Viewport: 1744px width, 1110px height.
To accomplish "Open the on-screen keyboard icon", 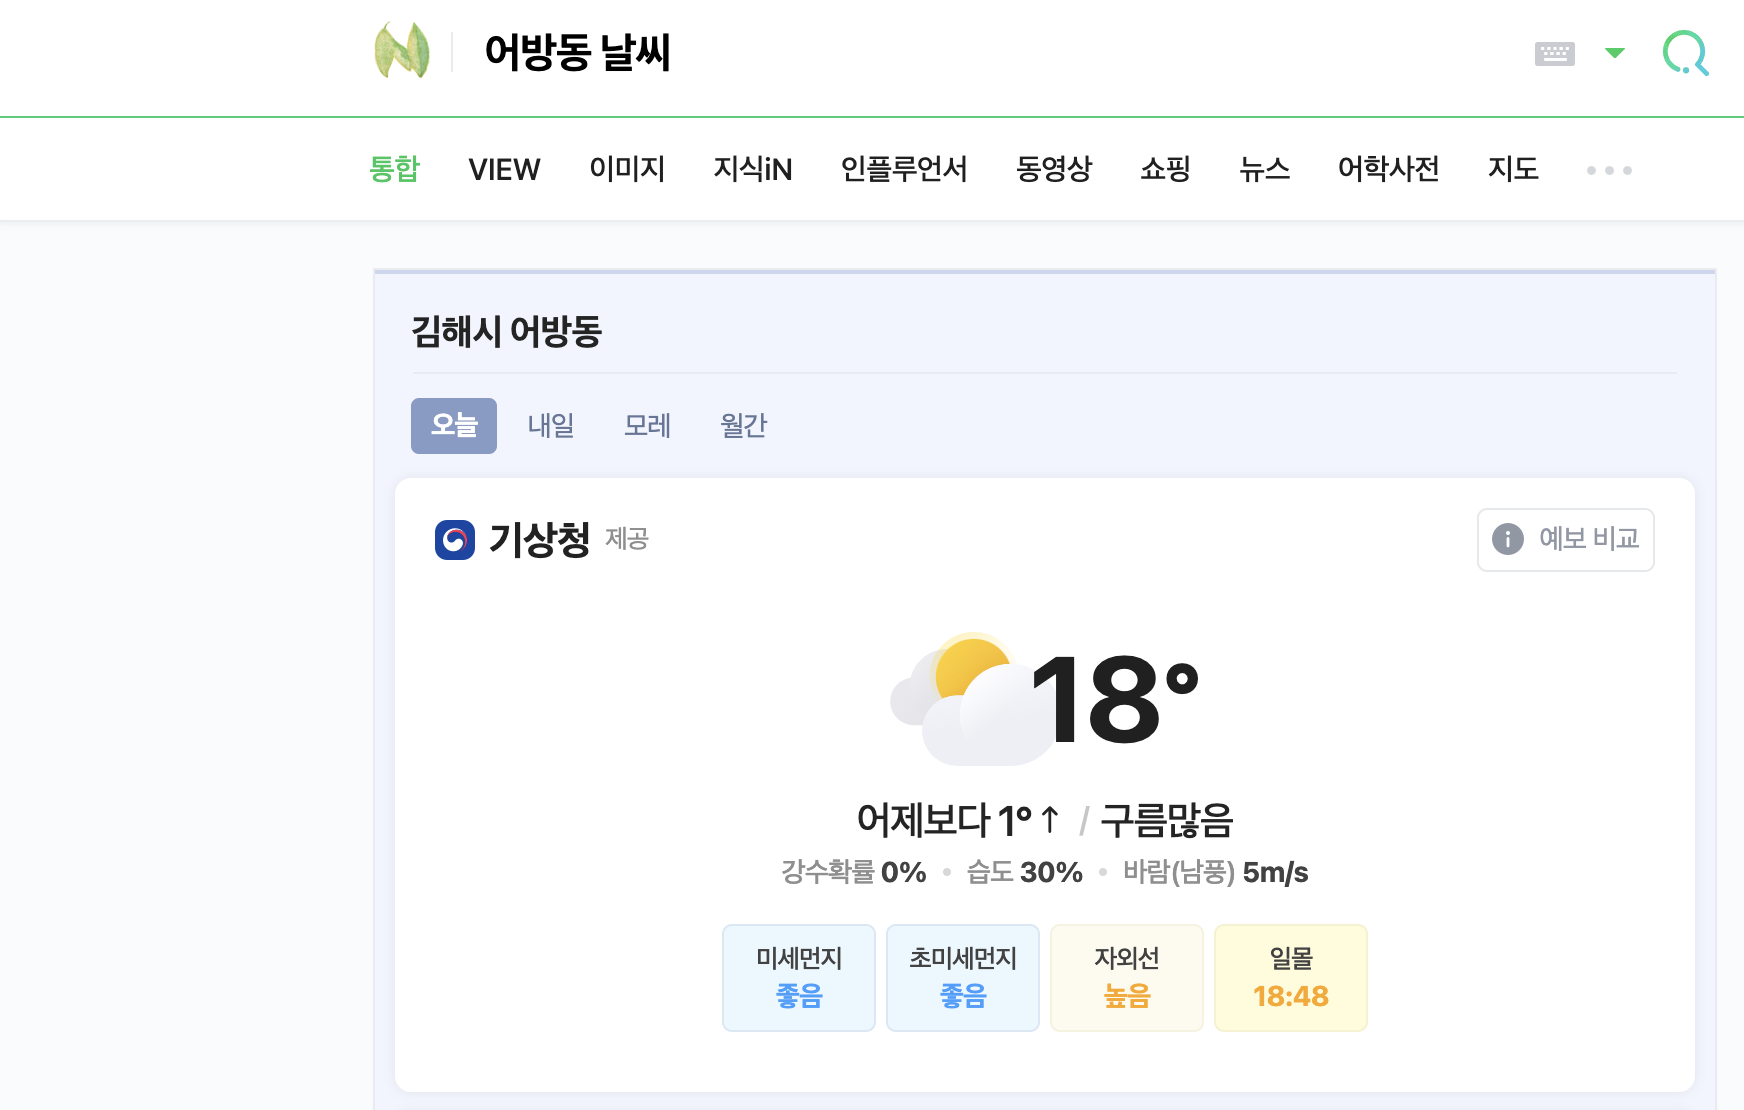I will point(1554,54).
